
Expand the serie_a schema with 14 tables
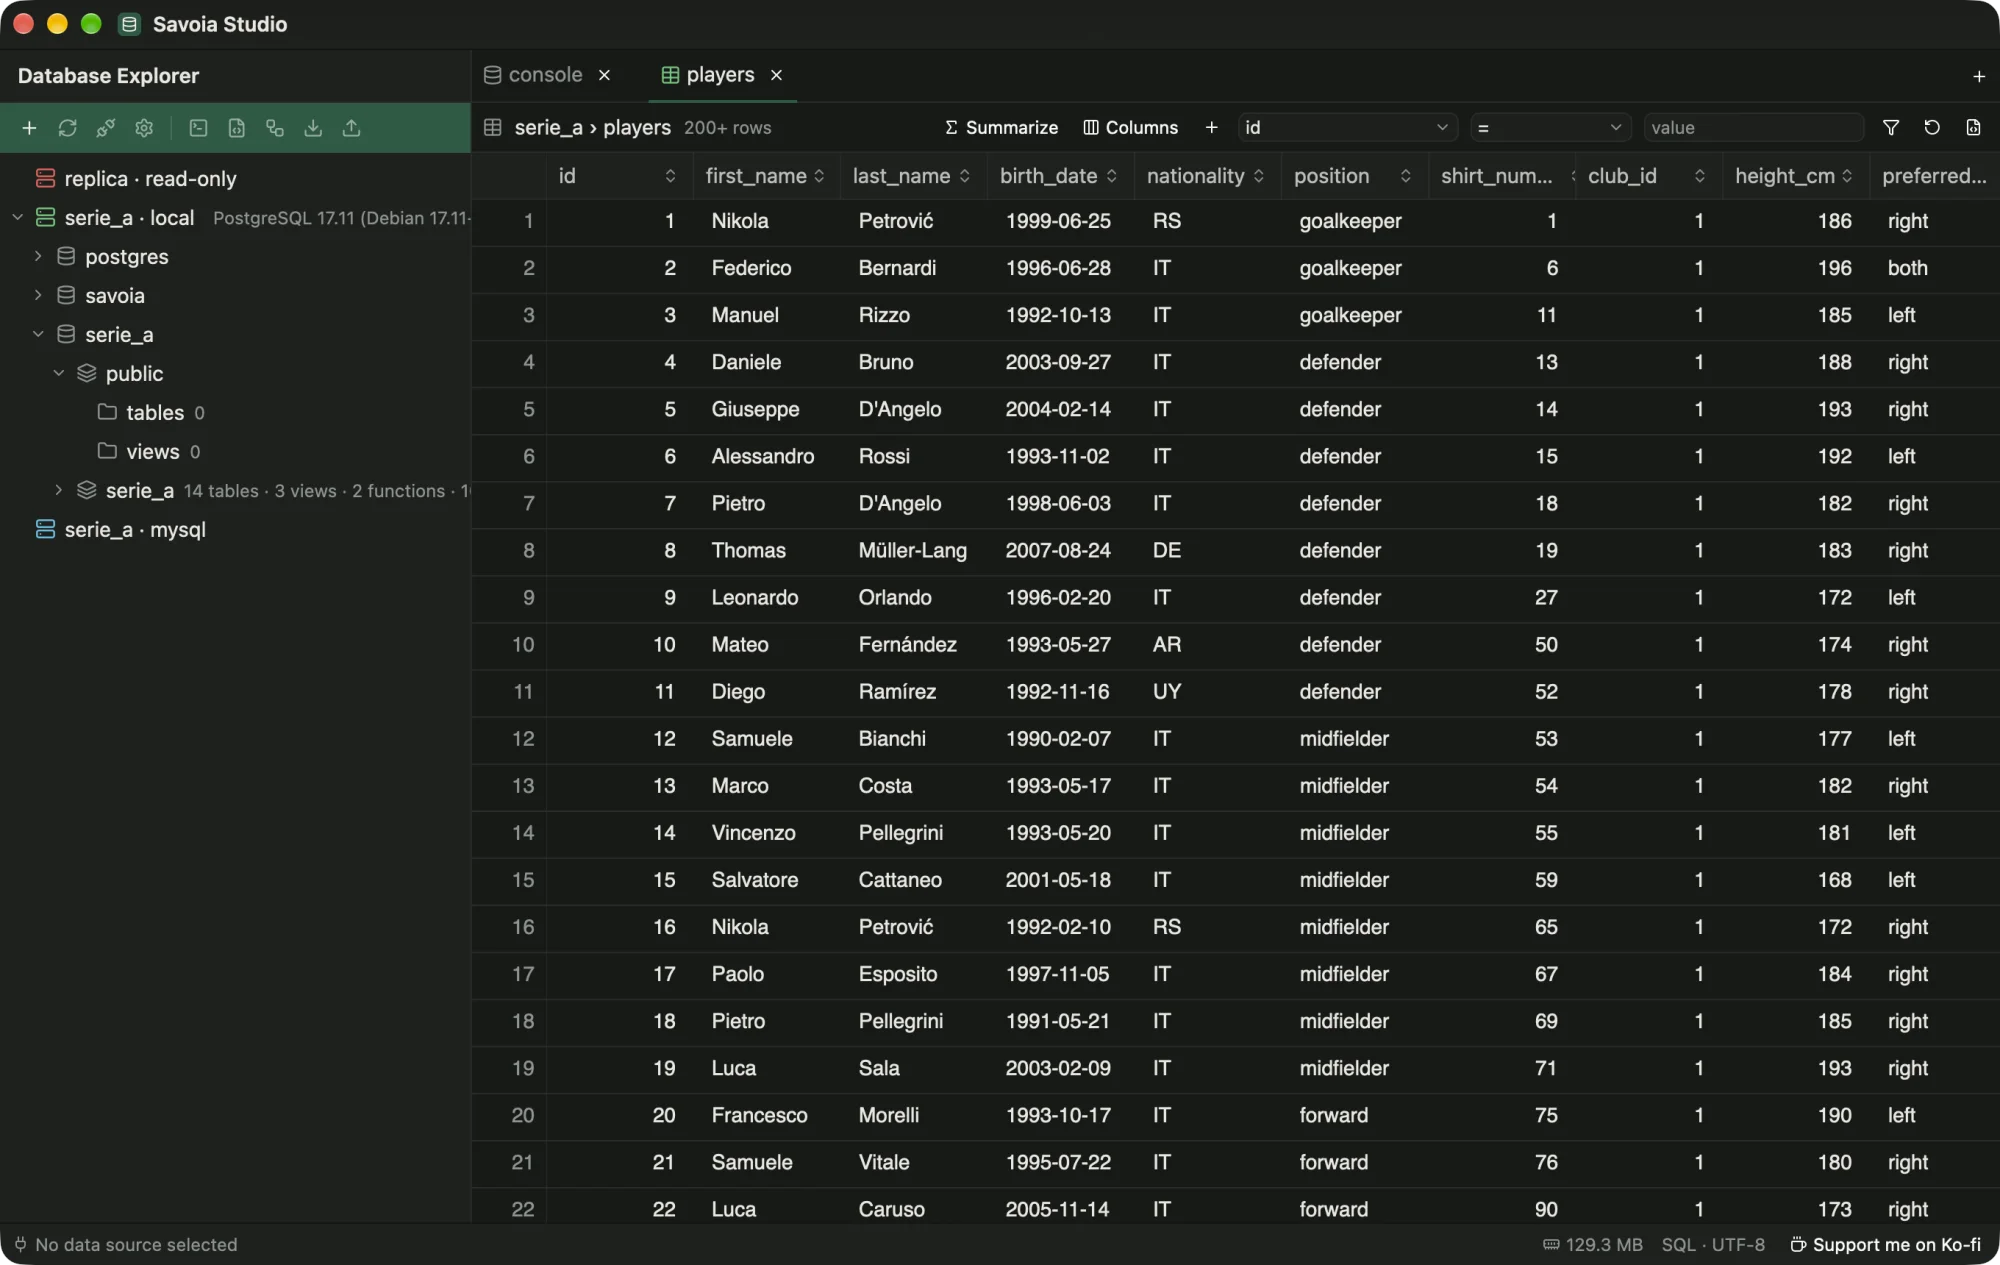point(58,491)
